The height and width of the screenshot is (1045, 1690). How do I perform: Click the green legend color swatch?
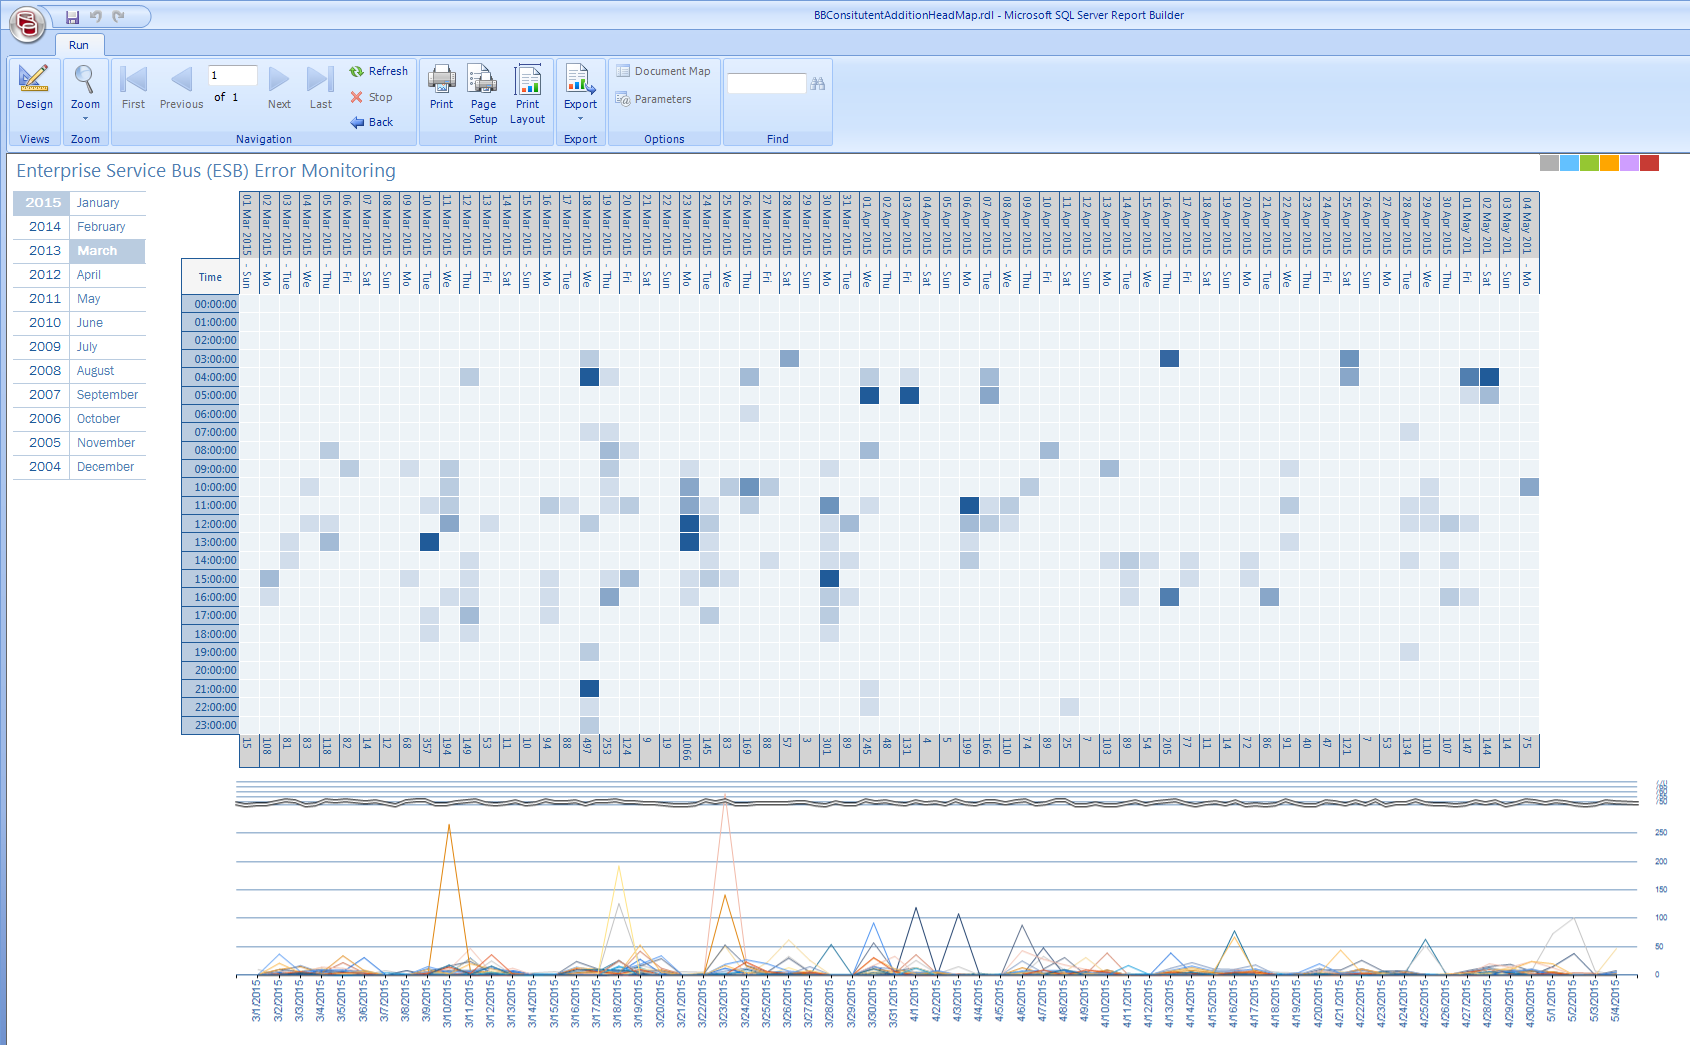pyautogui.click(x=1589, y=163)
